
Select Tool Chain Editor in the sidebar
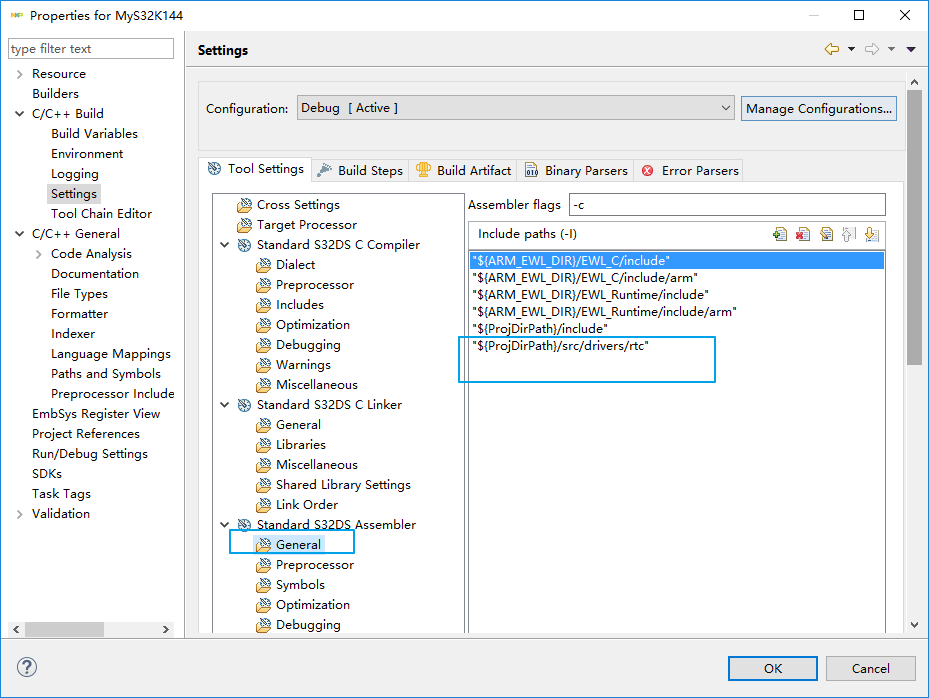(x=102, y=214)
